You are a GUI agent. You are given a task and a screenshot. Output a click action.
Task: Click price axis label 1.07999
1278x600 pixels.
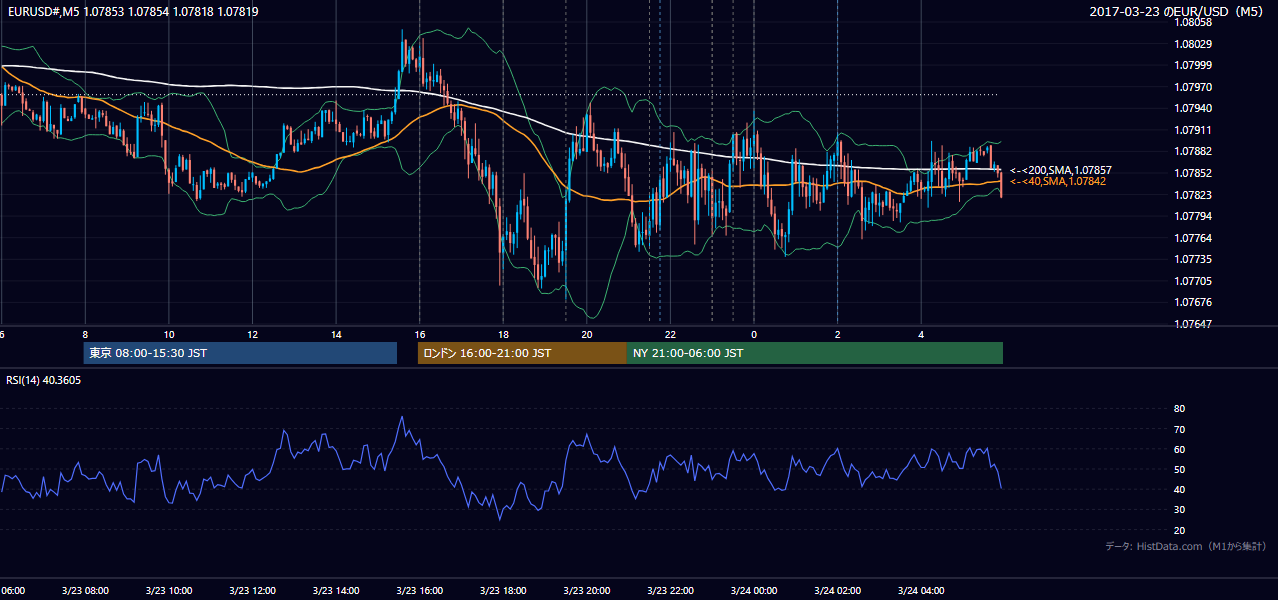(x=1193, y=65)
